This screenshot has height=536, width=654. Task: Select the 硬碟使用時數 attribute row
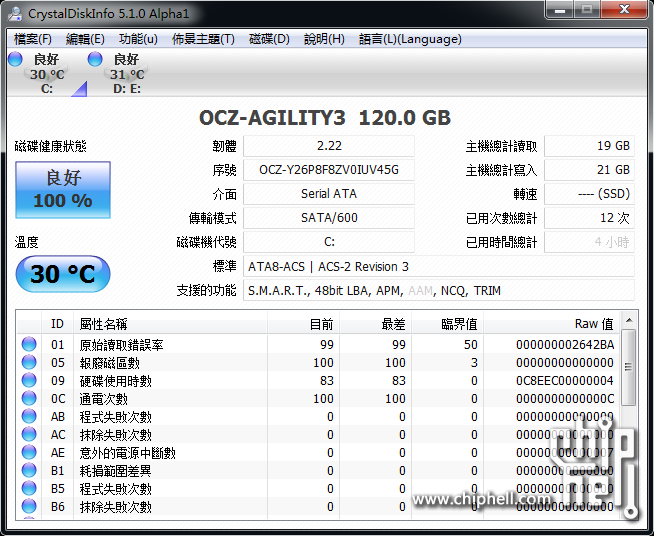click(319, 380)
